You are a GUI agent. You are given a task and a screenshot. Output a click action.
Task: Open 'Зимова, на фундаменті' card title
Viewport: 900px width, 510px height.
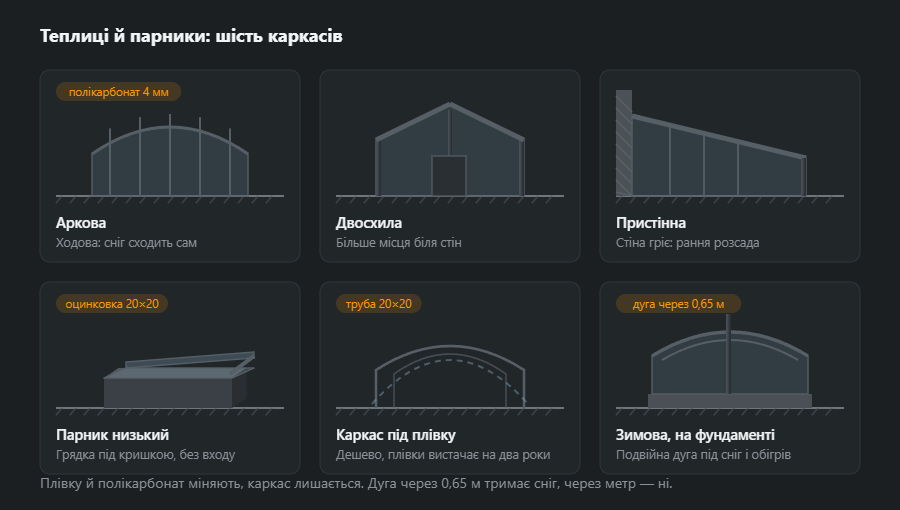click(695, 435)
